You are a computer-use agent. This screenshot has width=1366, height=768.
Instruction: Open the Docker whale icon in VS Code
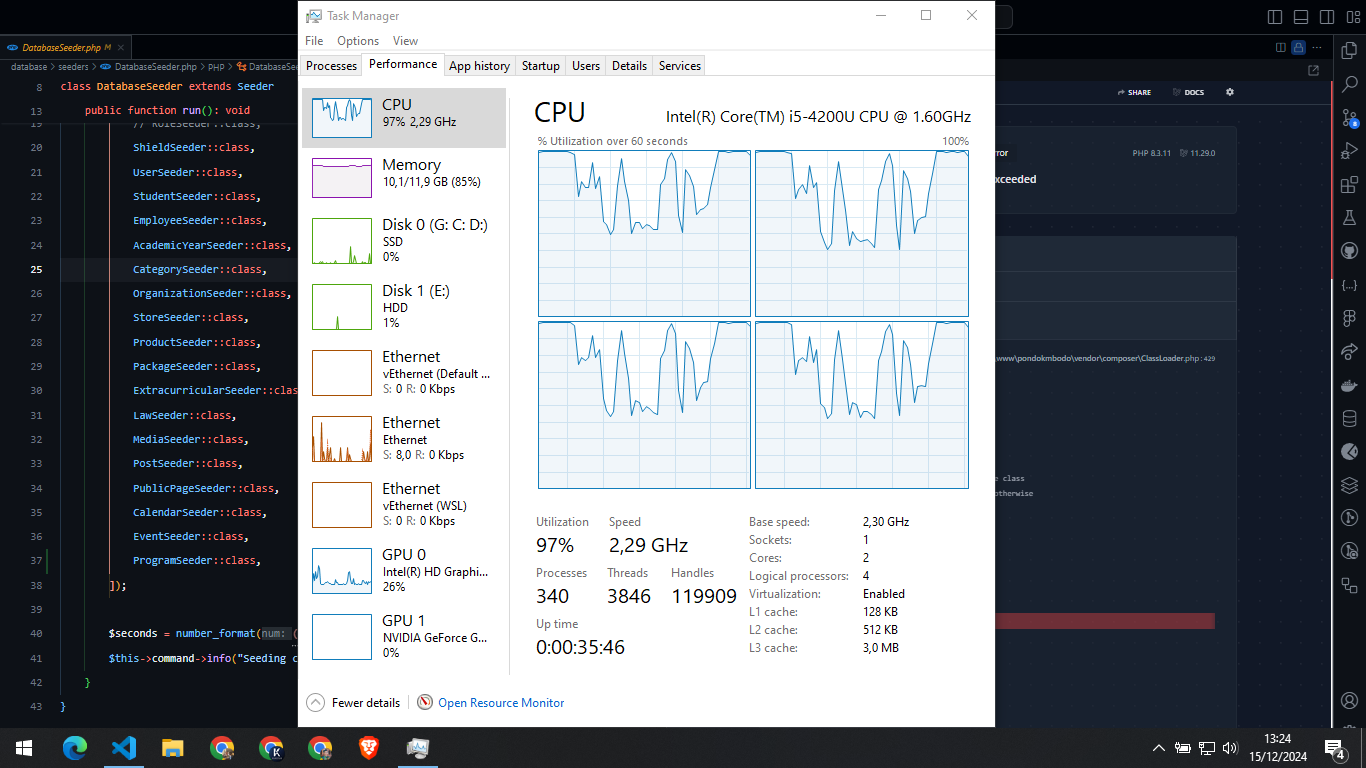[x=1349, y=385]
